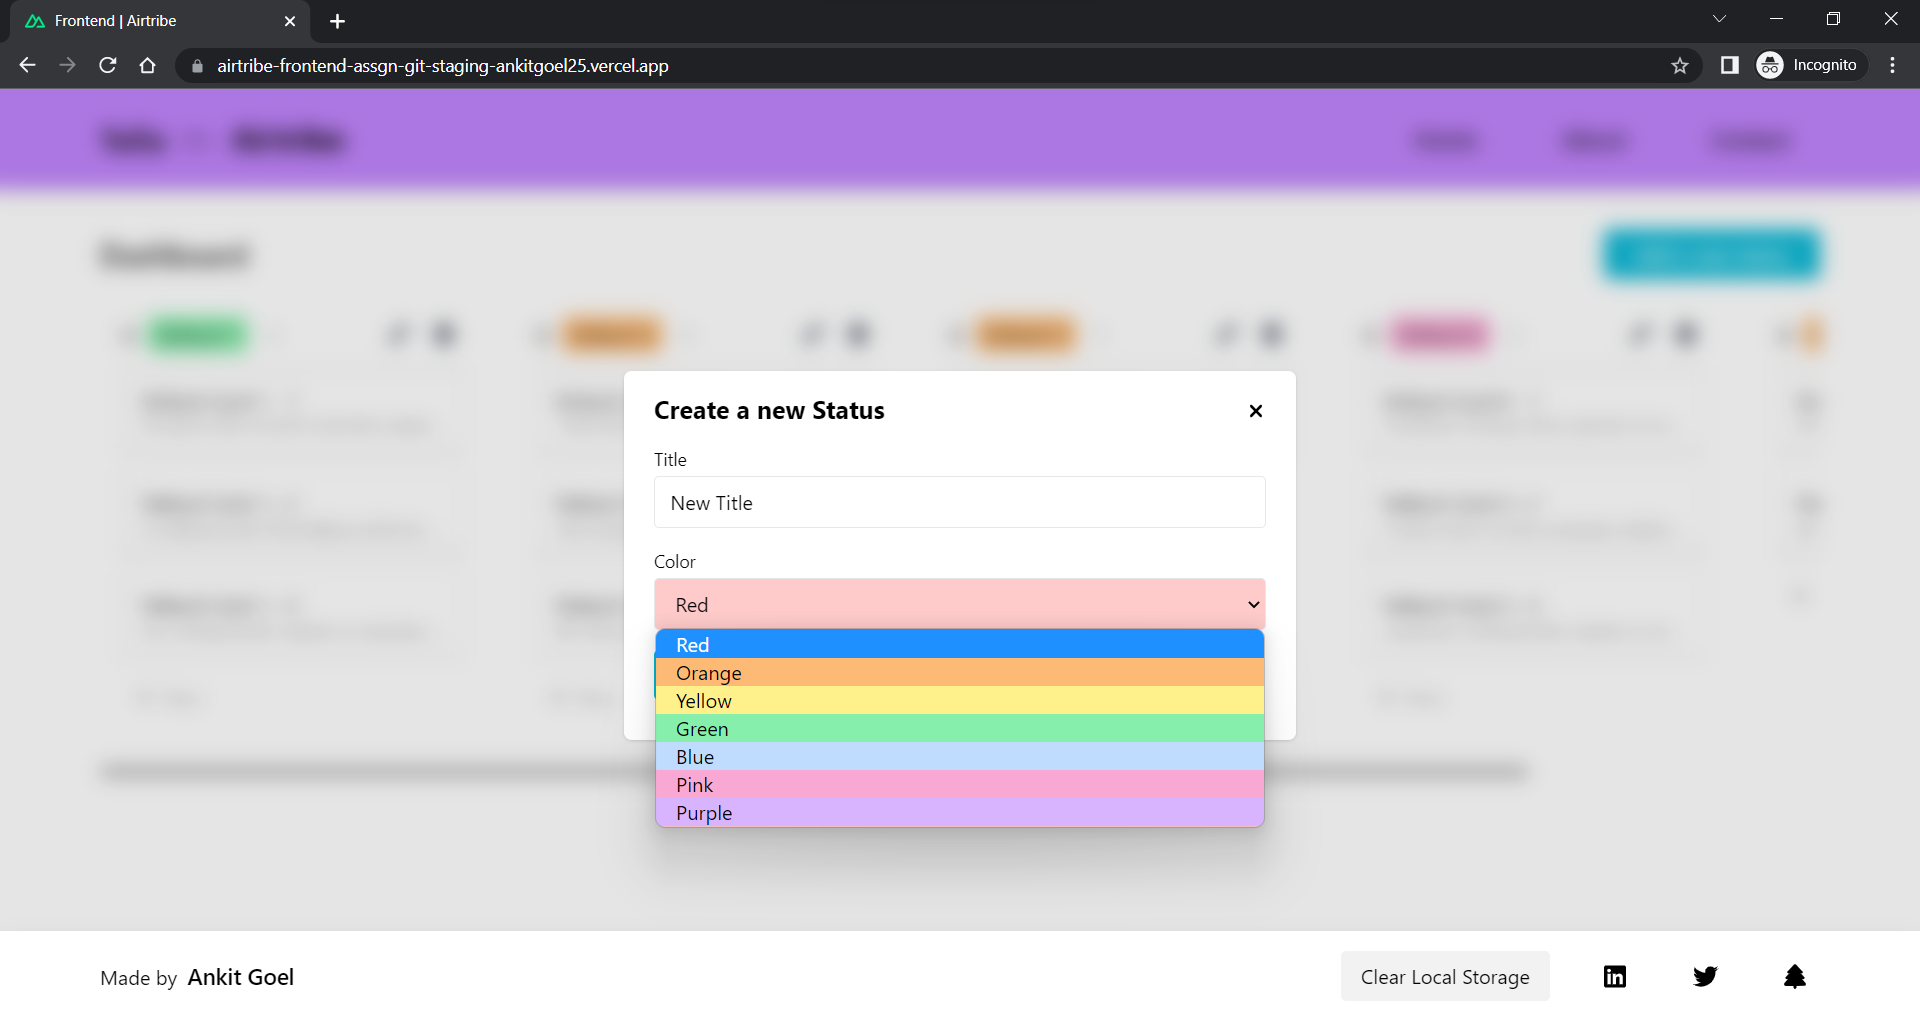1920x1020 pixels.
Task: Open the Color dropdown showing Red
Action: click(959, 604)
